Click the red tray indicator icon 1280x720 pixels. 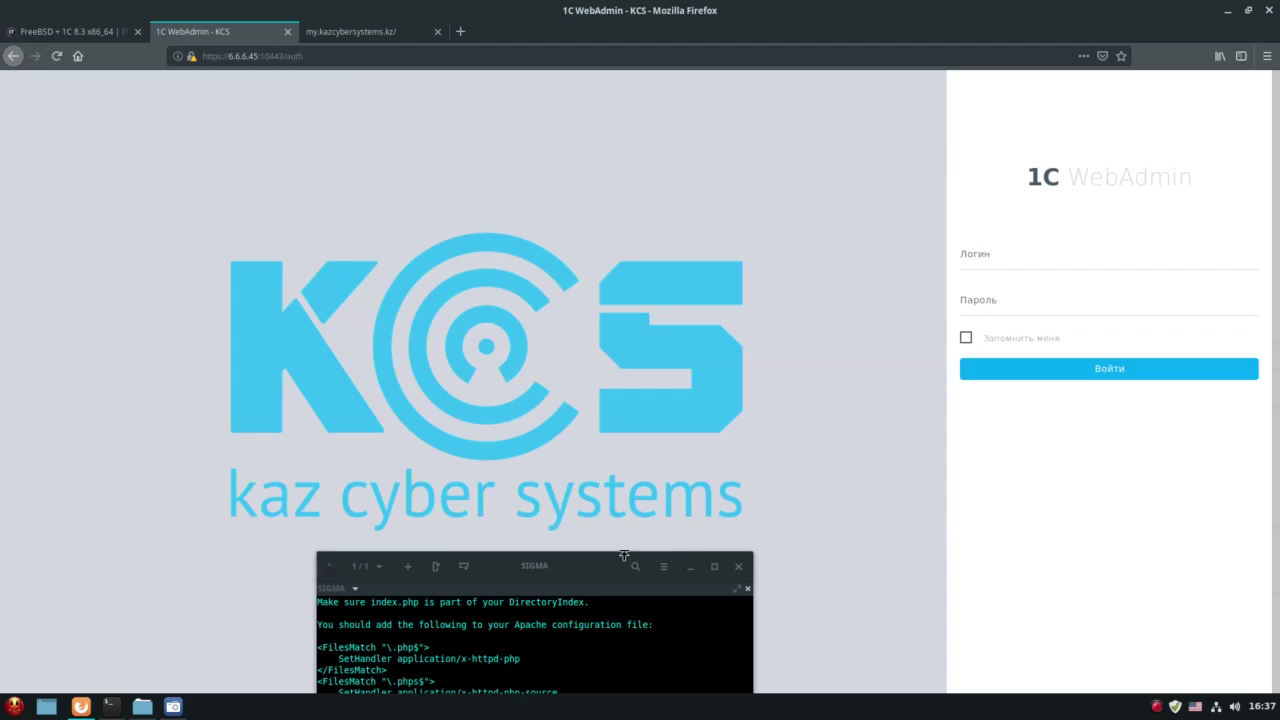point(1157,706)
